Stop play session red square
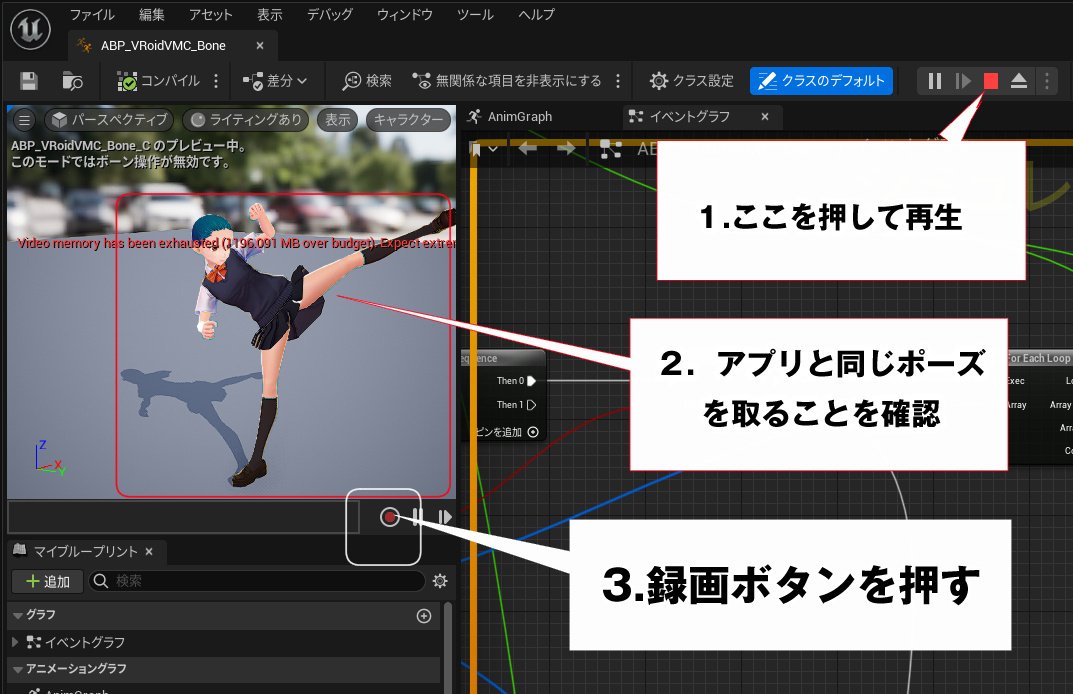1073x694 pixels. tap(990, 81)
